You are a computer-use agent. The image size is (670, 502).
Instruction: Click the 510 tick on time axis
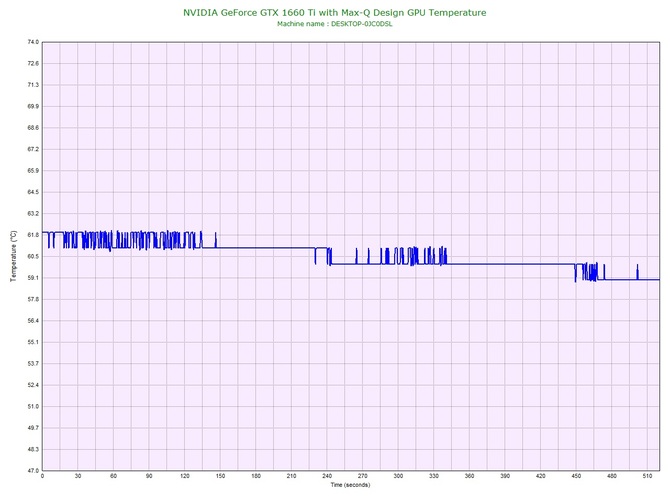point(647,476)
